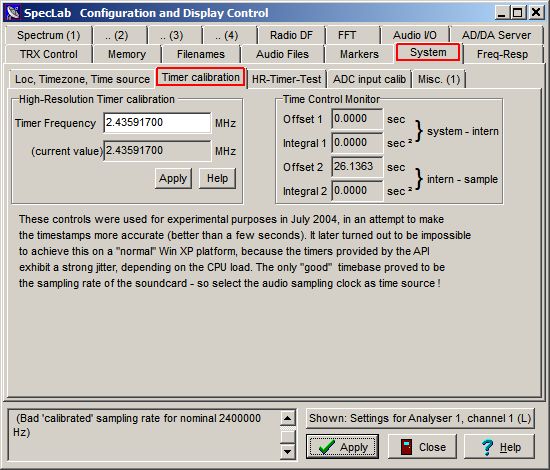Open the ADC input calib subtab
Screen dimensions: 550x470
tap(369, 79)
